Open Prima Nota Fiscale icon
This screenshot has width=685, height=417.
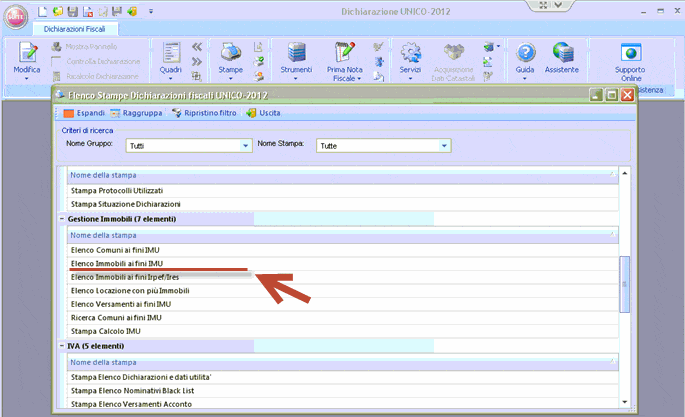[x=345, y=53]
